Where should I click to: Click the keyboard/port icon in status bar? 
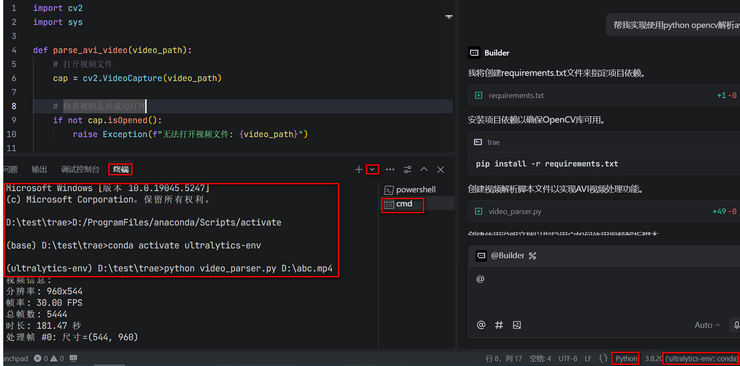[x=73, y=358]
